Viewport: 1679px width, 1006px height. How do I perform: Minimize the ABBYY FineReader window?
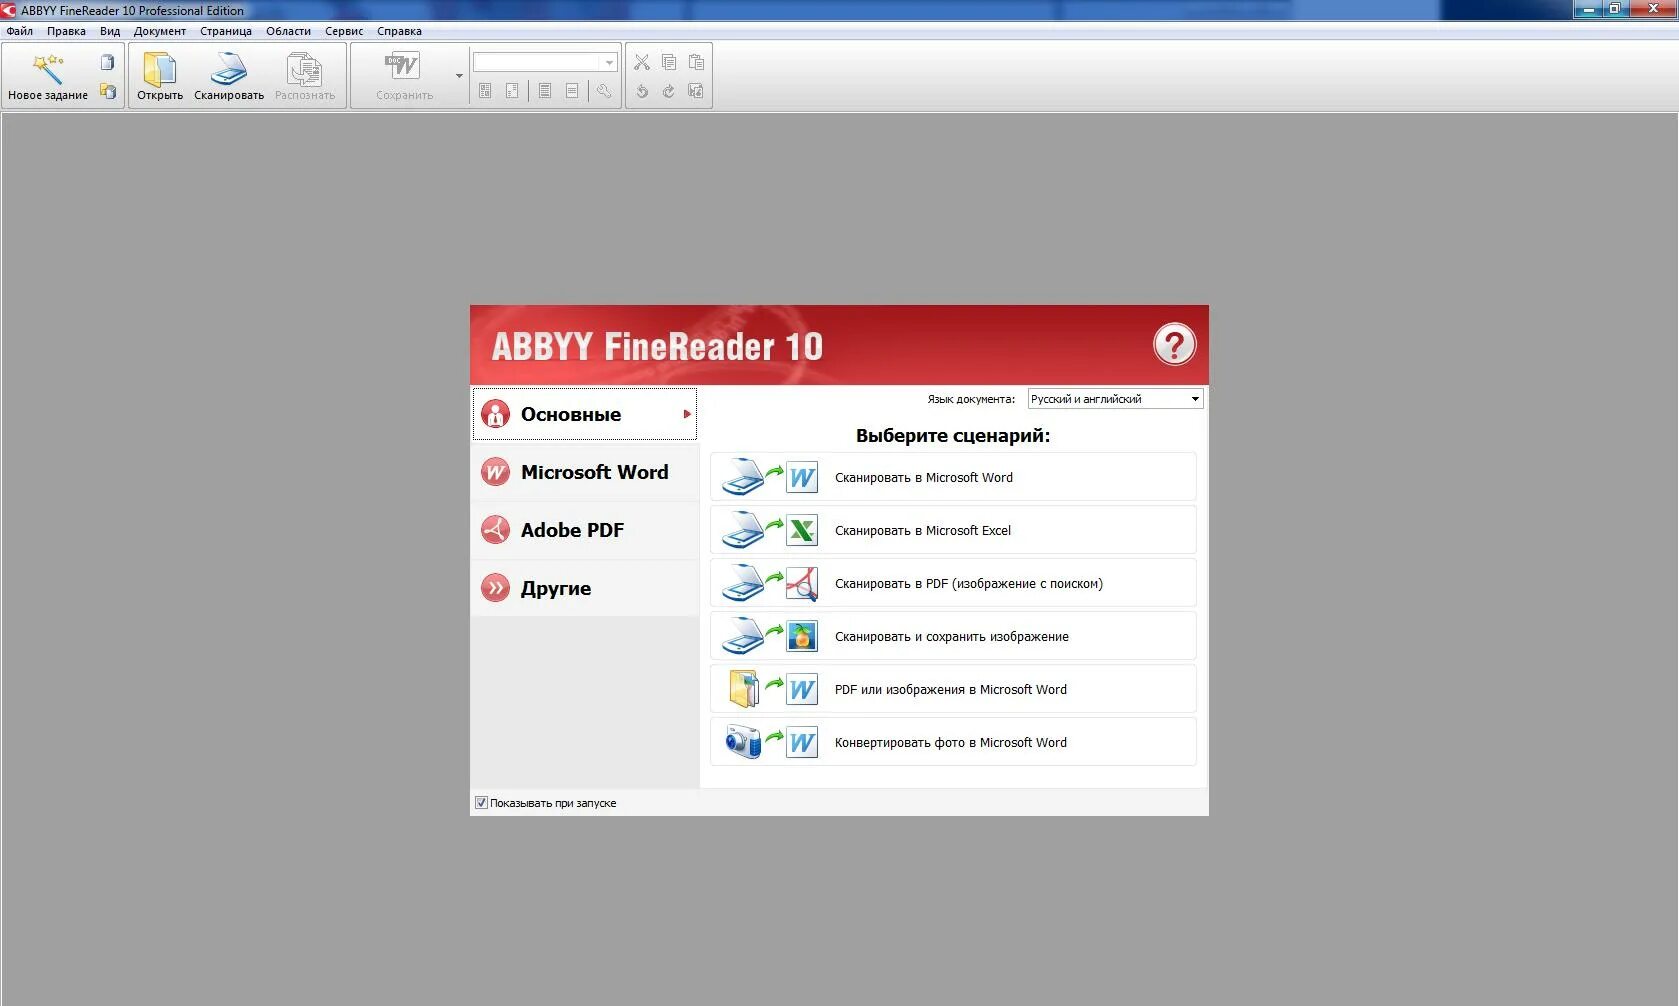(x=1588, y=9)
